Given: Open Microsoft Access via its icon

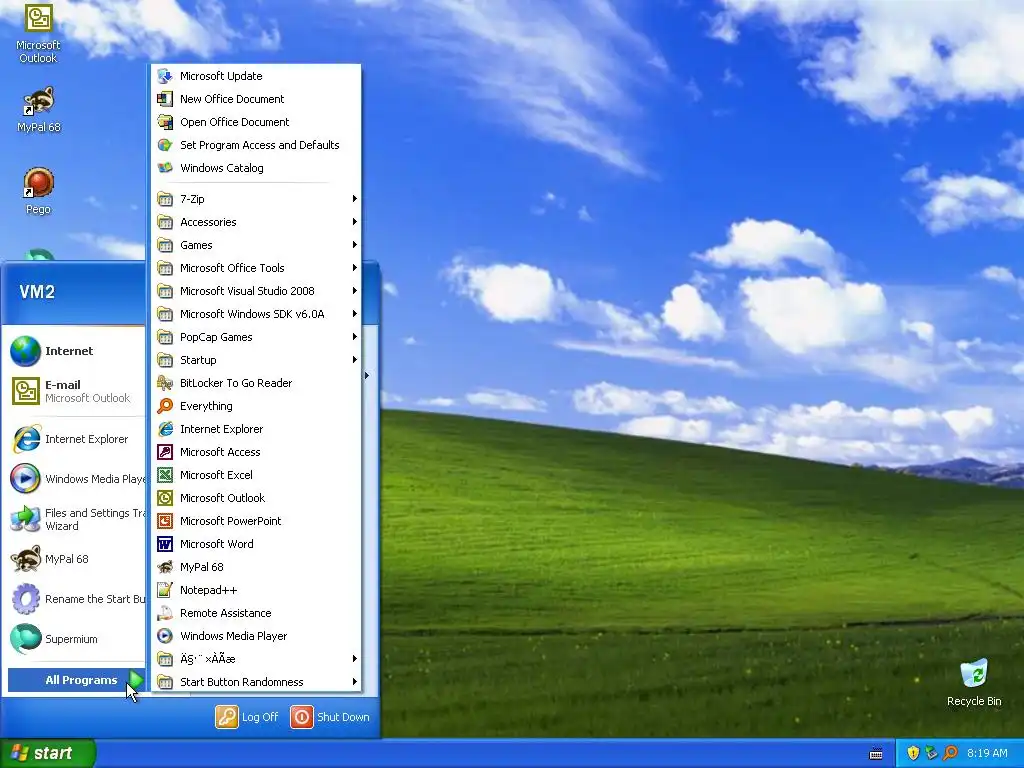Looking at the screenshot, I should [165, 452].
